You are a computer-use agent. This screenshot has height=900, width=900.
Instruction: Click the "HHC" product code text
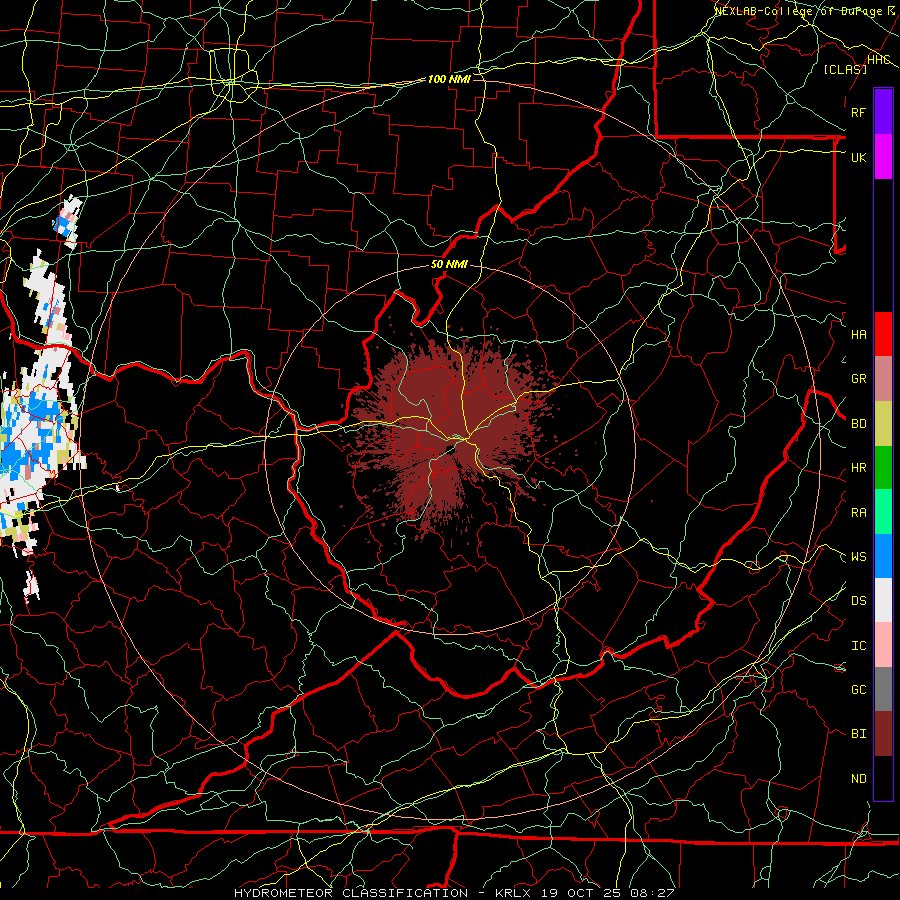[879, 60]
